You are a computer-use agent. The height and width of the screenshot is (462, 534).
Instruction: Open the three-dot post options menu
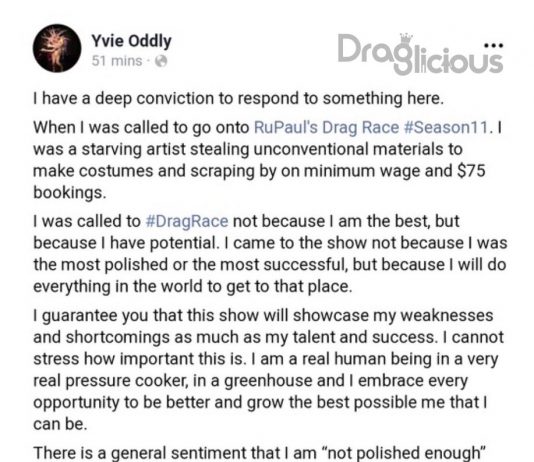[x=493, y=45]
